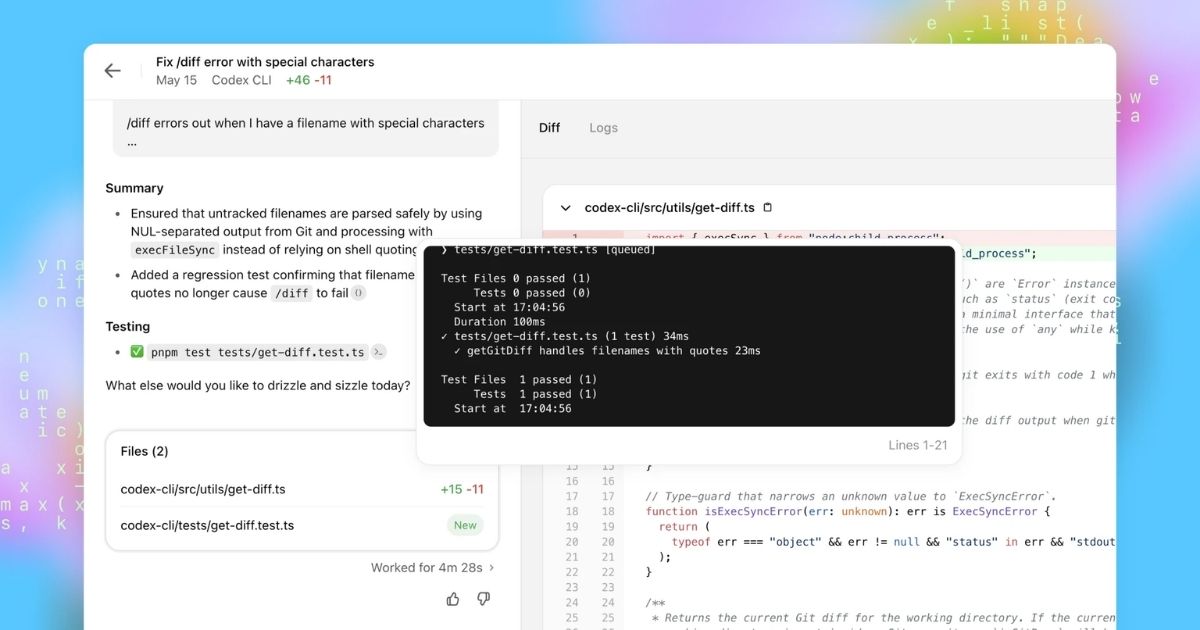
Task: Click the 'Testing' heading
Action: point(127,327)
